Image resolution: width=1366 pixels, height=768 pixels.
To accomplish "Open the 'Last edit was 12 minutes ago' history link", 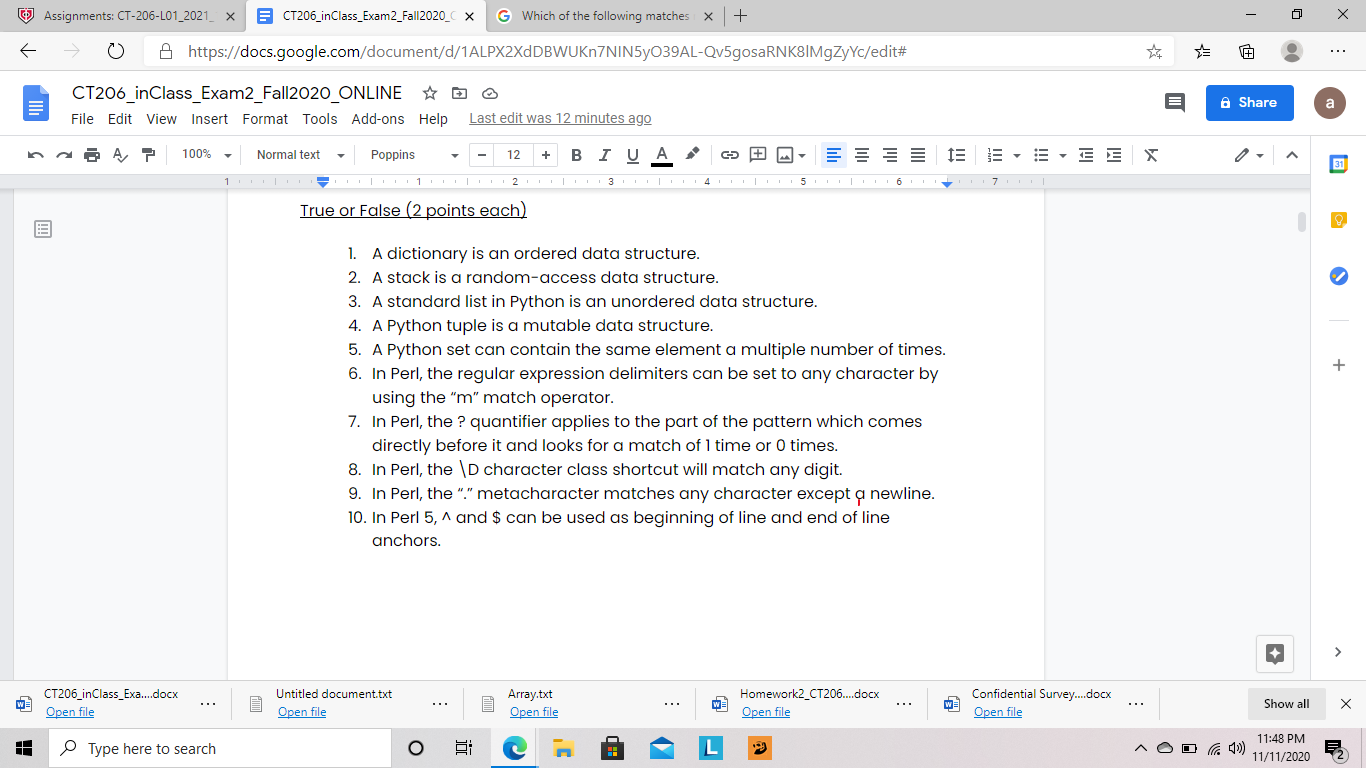I will coord(560,117).
